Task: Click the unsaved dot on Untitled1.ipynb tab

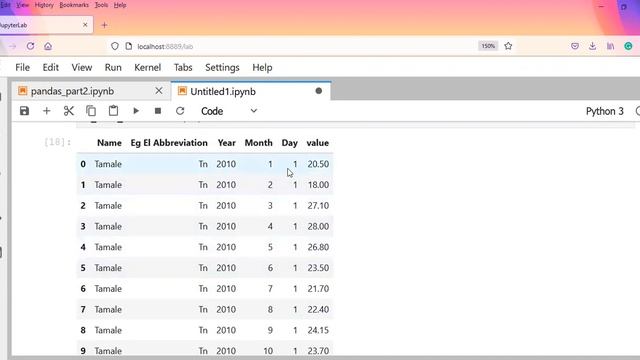Action: [x=319, y=91]
